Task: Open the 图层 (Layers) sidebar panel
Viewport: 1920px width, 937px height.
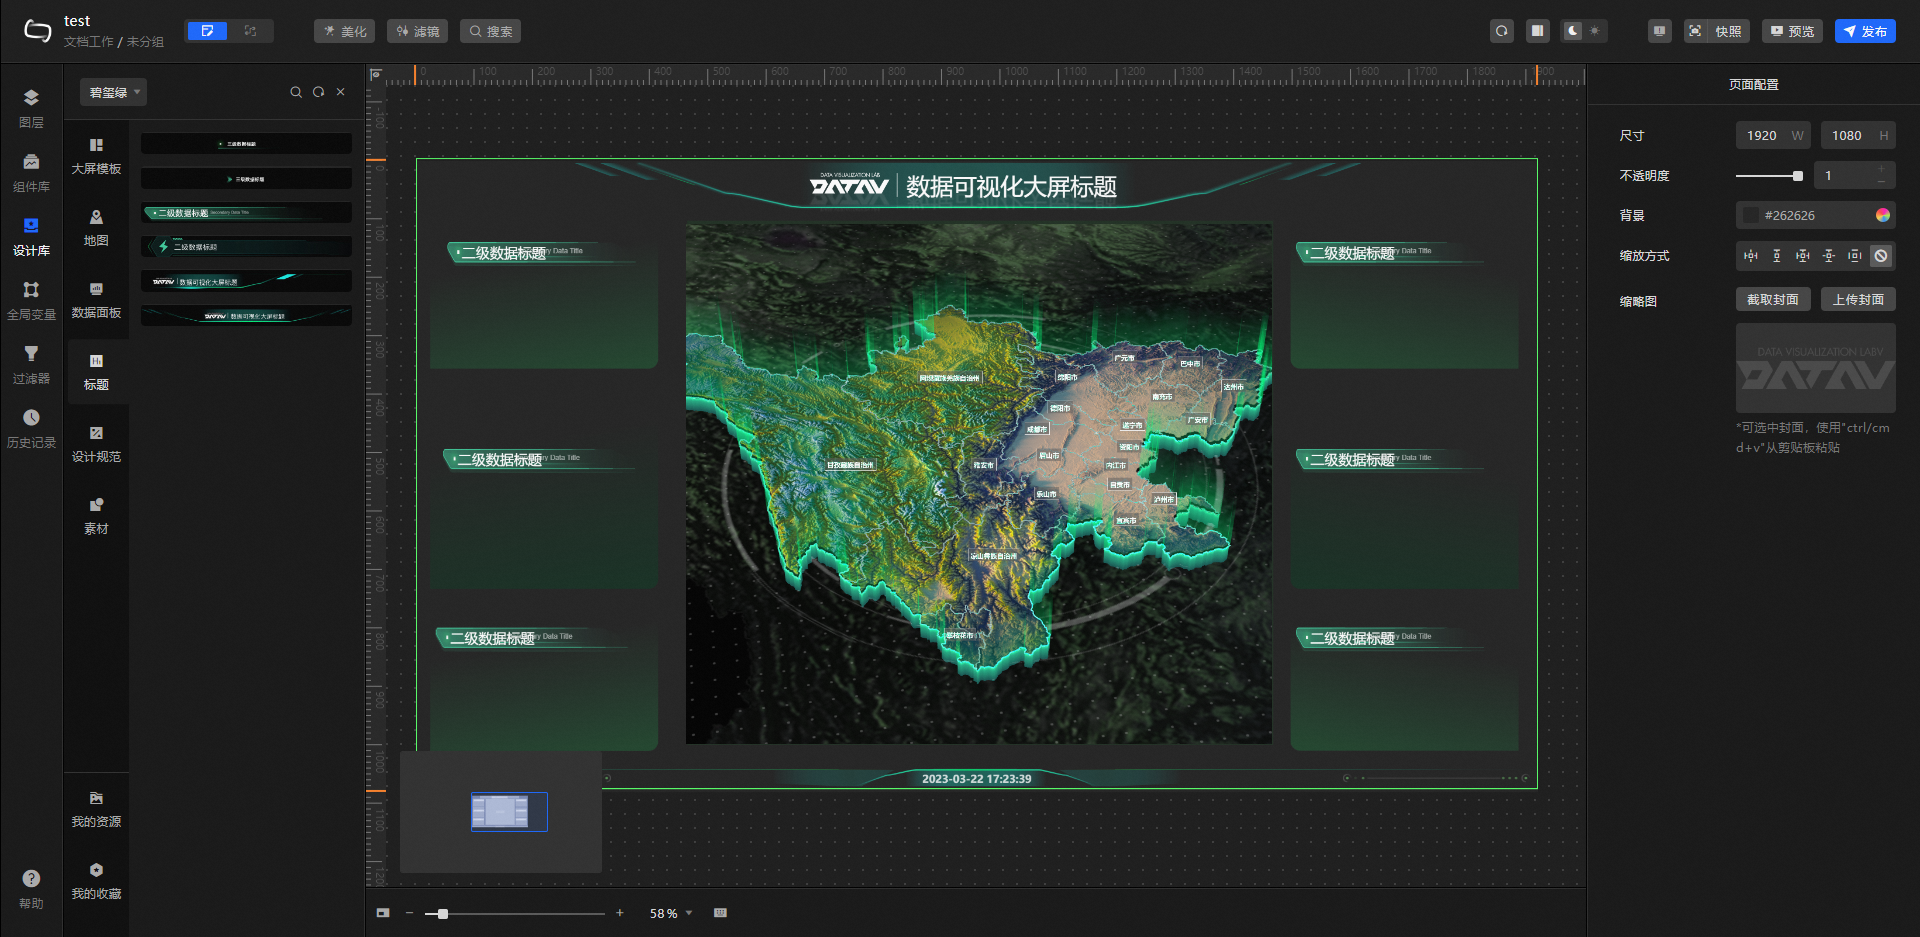Action: click(x=31, y=107)
